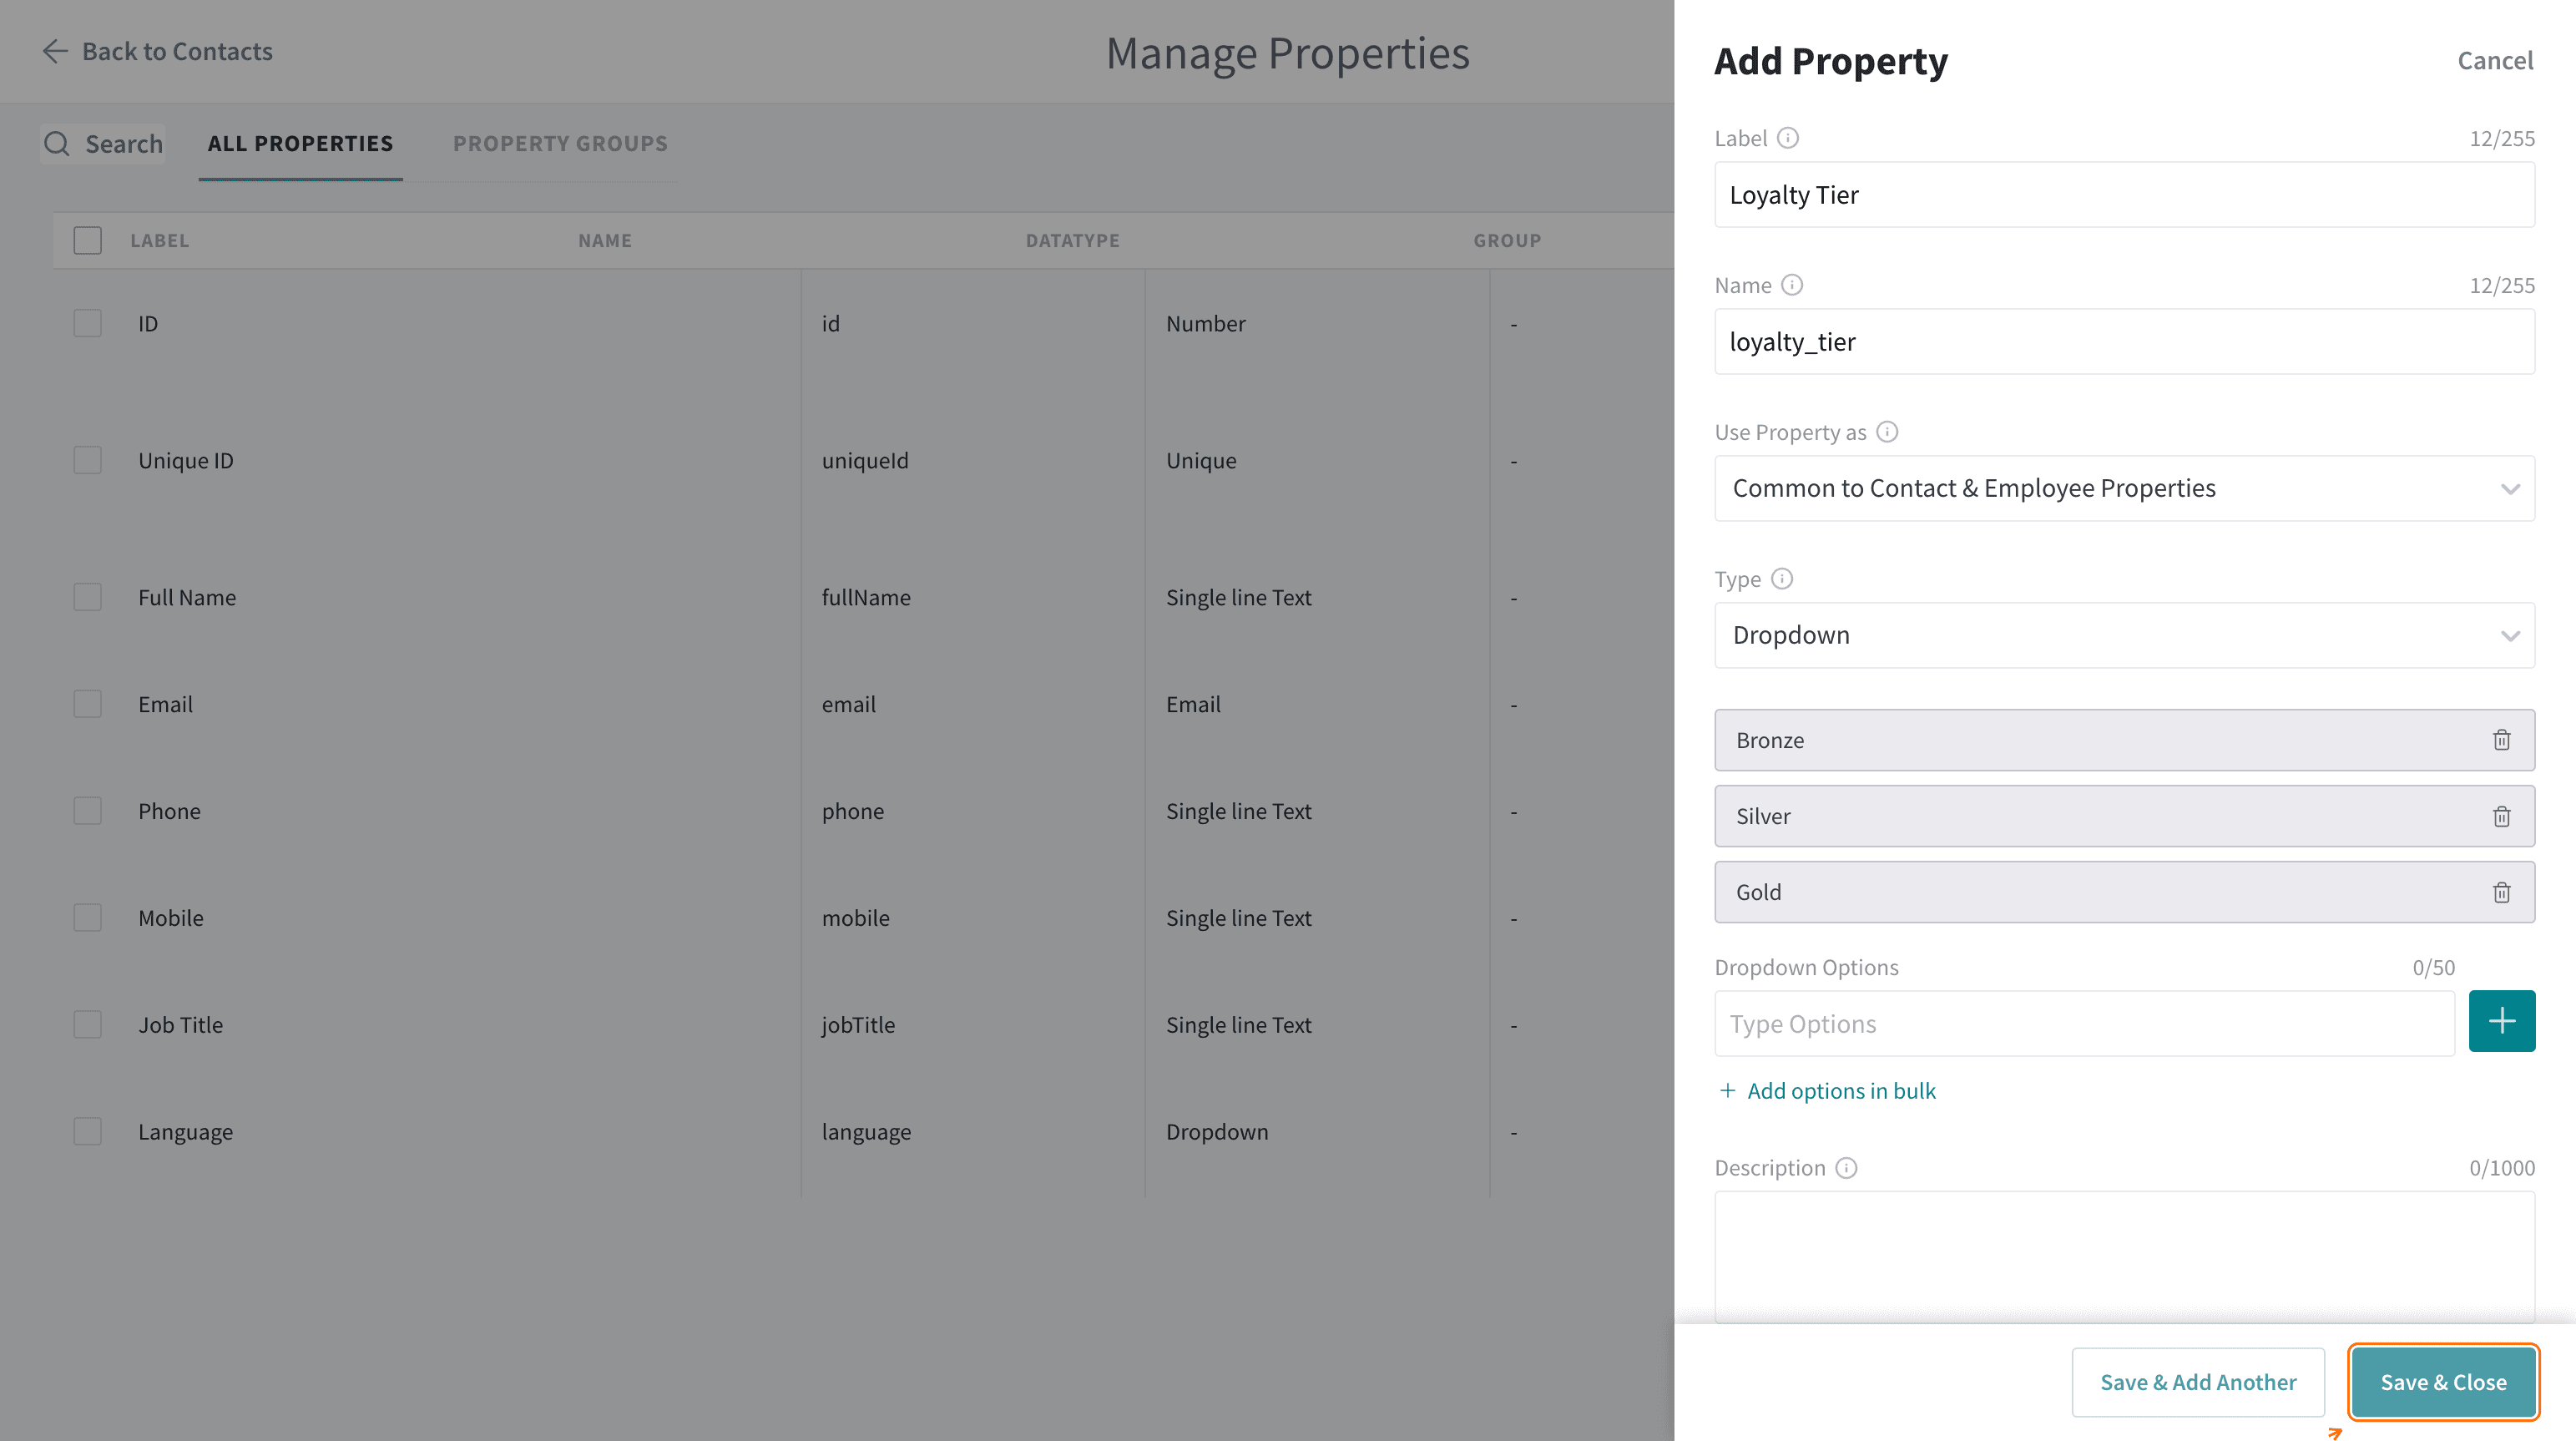Delete the Bronze dropdown option

pos(2501,740)
